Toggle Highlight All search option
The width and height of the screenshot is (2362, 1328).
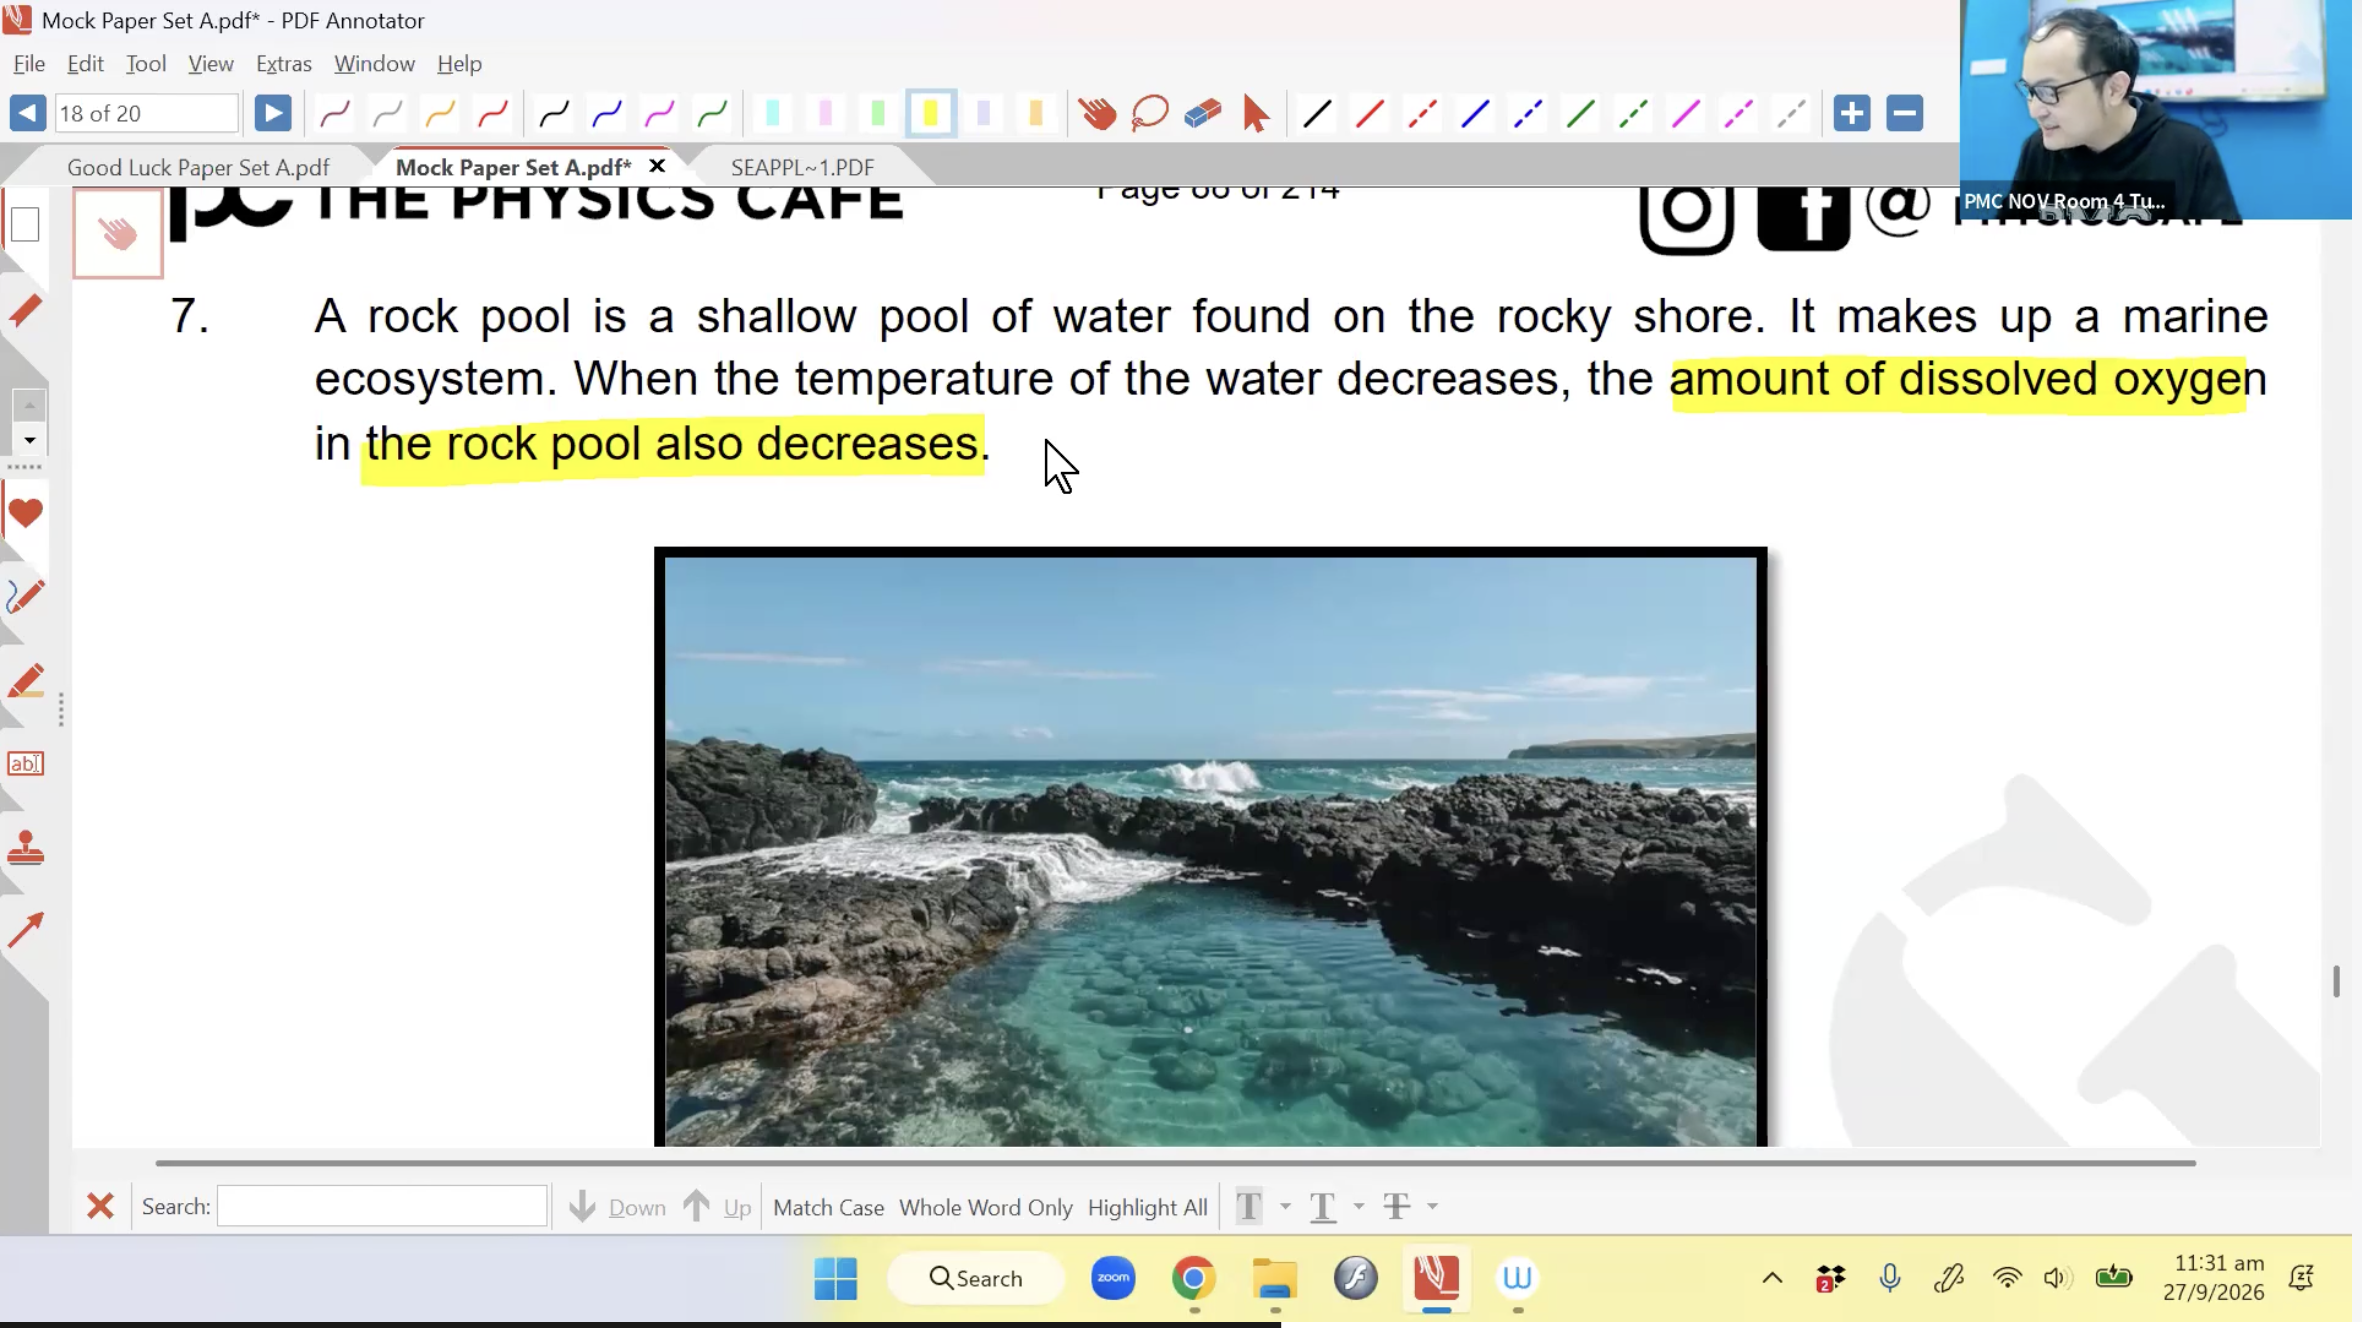(x=1147, y=1207)
